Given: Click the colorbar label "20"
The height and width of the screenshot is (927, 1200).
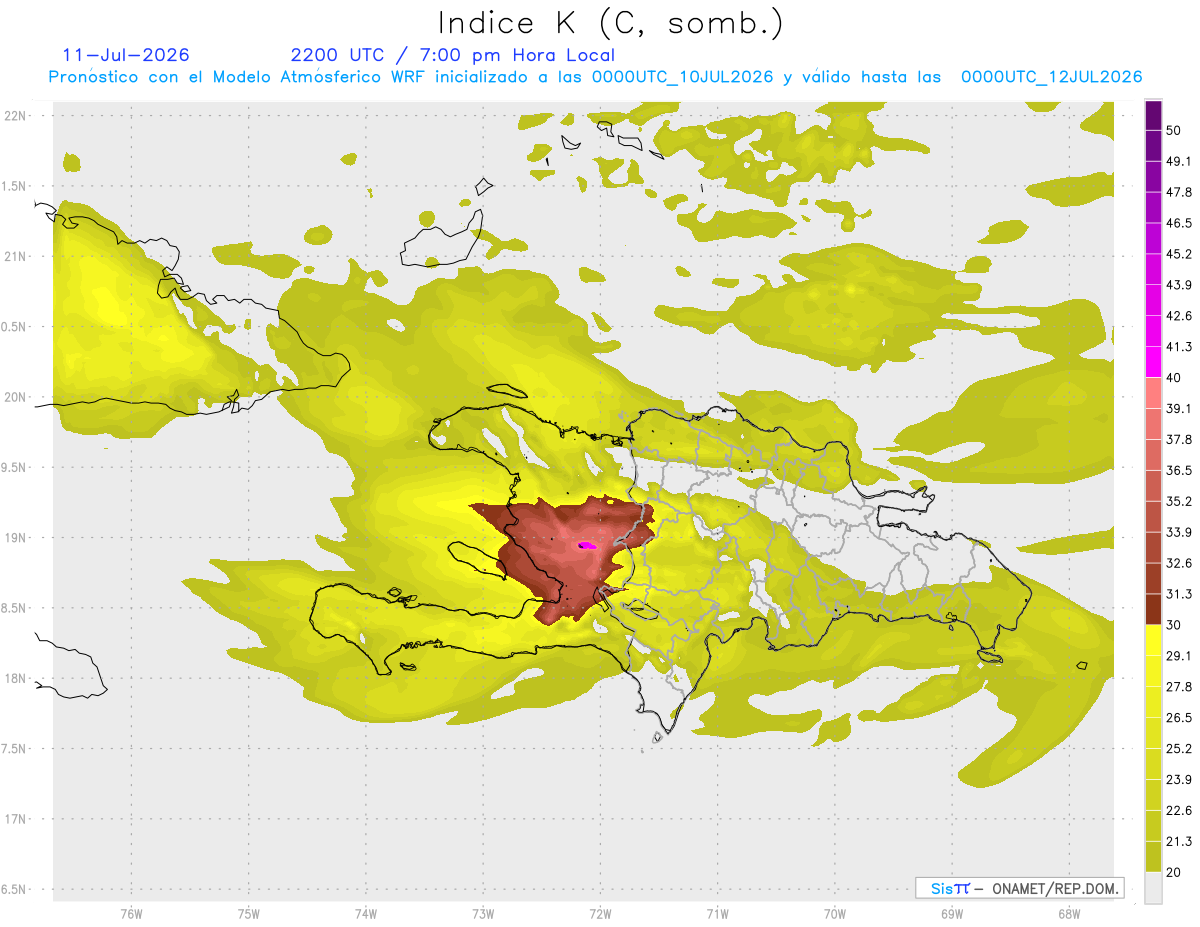Looking at the screenshot, I should click(x=1173, y=872).
